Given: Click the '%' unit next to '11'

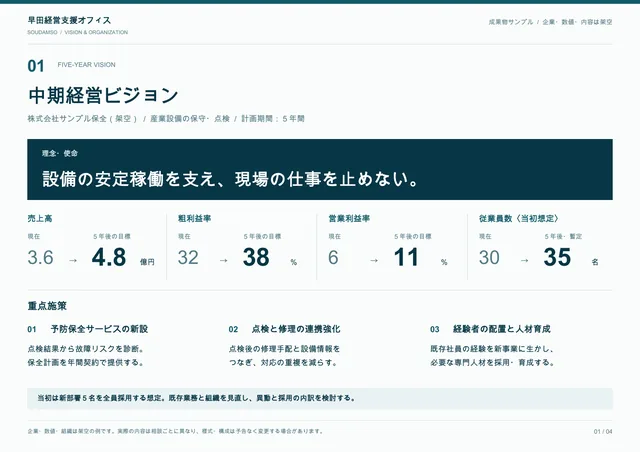Looking at the screenshot, I should (x=444, y=263).
